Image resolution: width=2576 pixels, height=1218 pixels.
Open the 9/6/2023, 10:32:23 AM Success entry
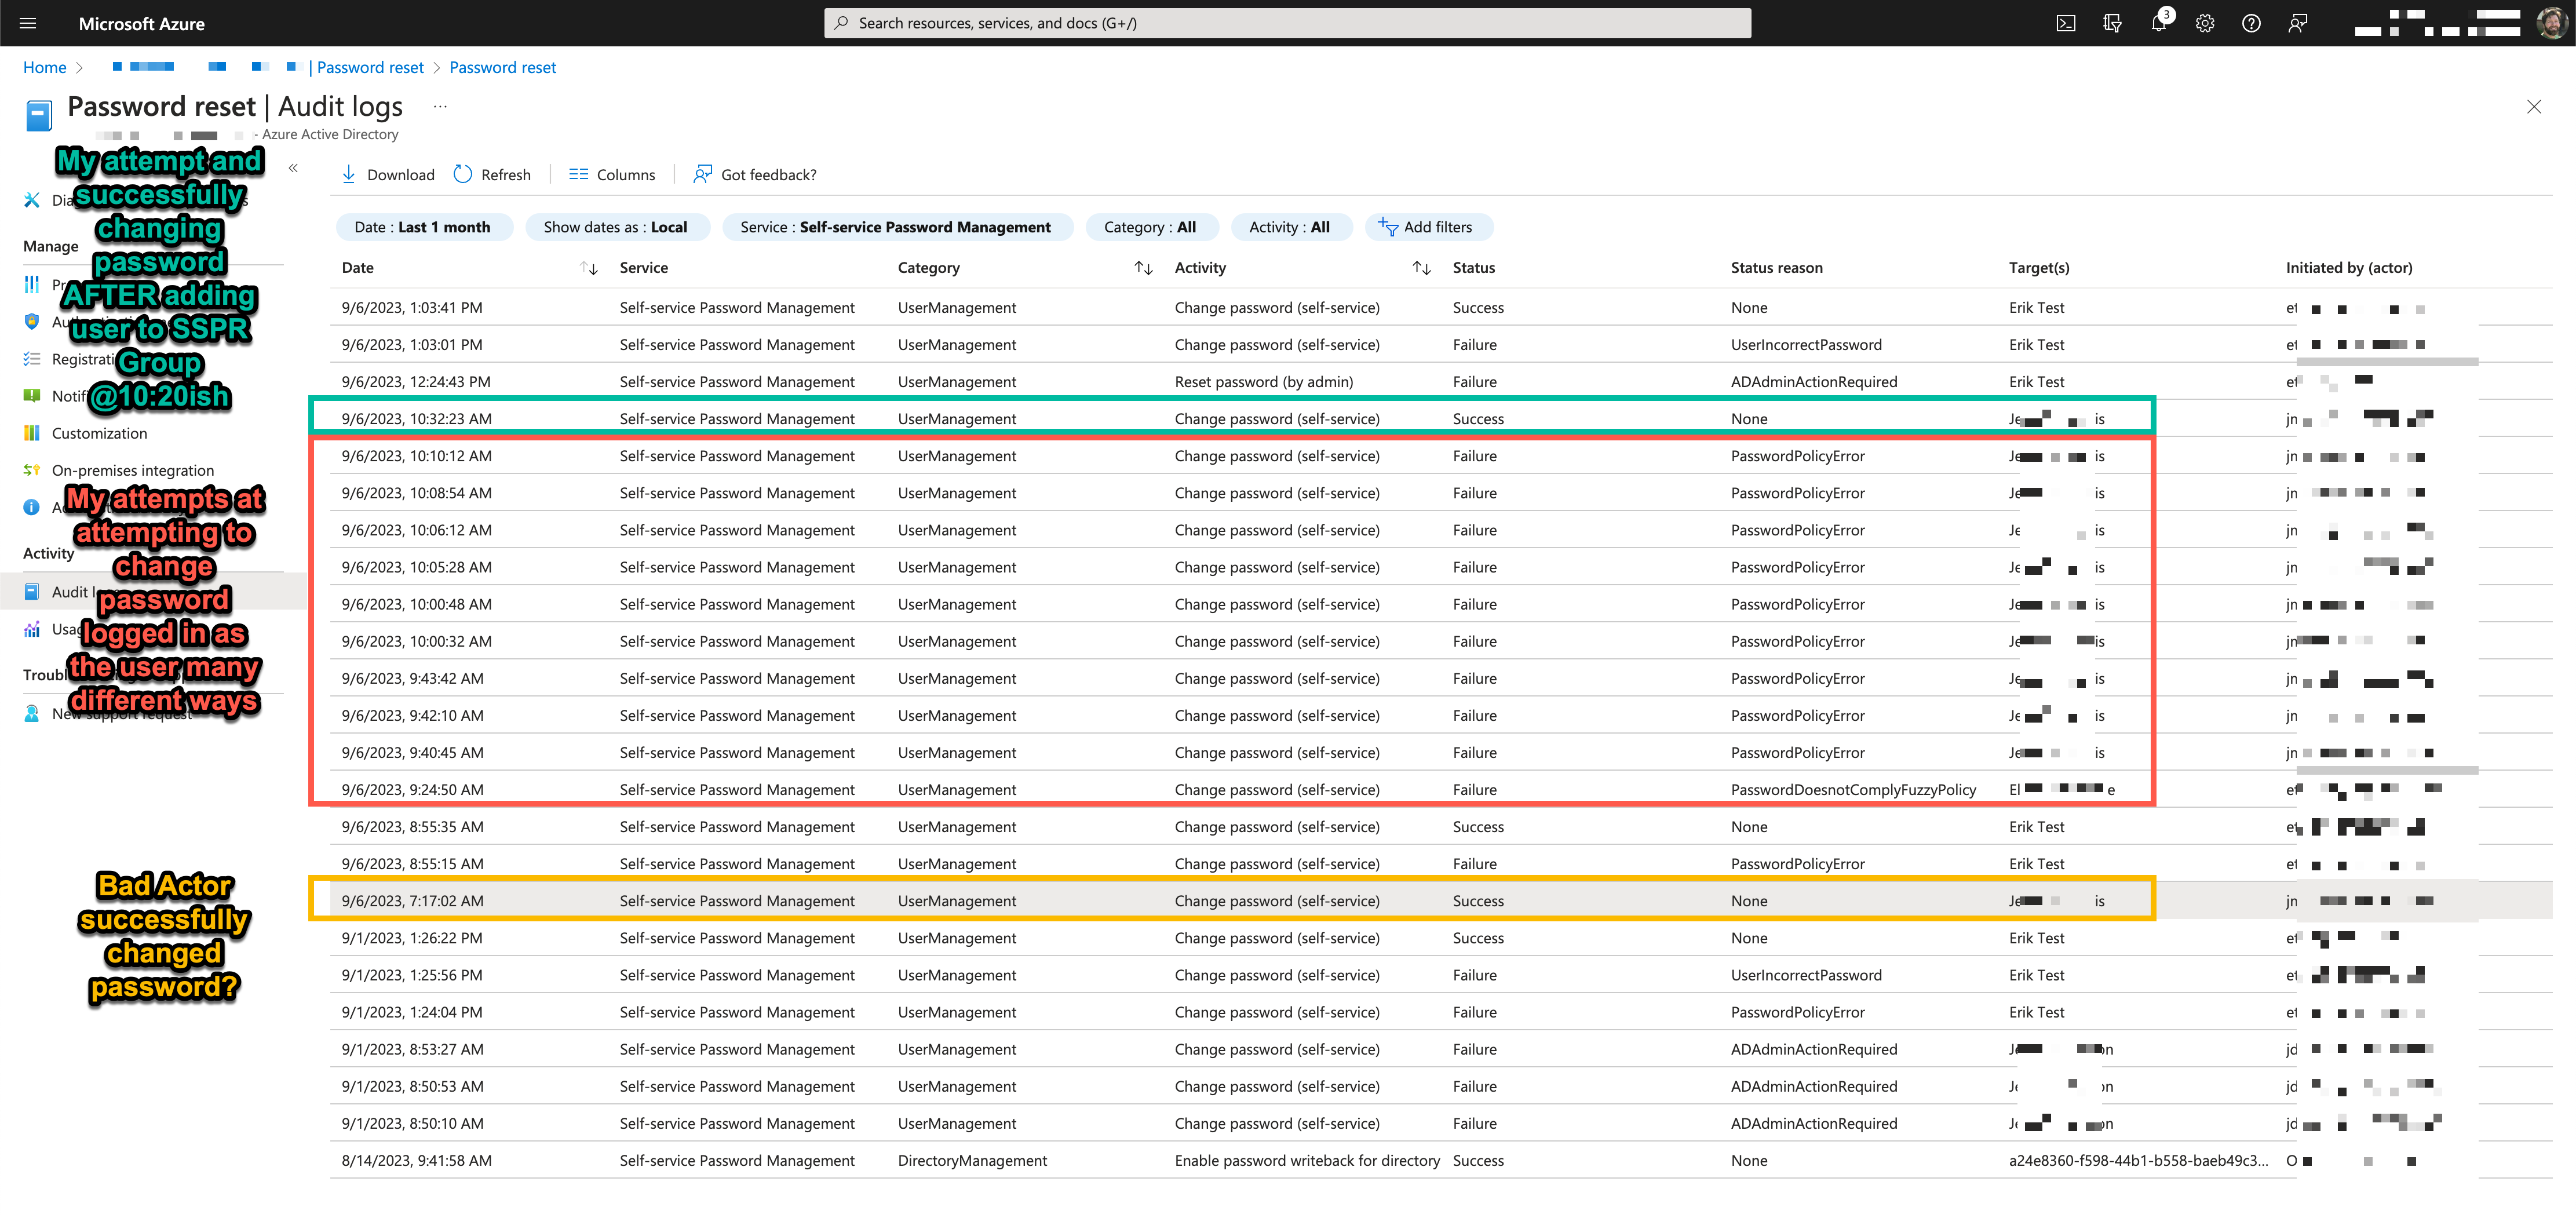(x=1440, y=418)
